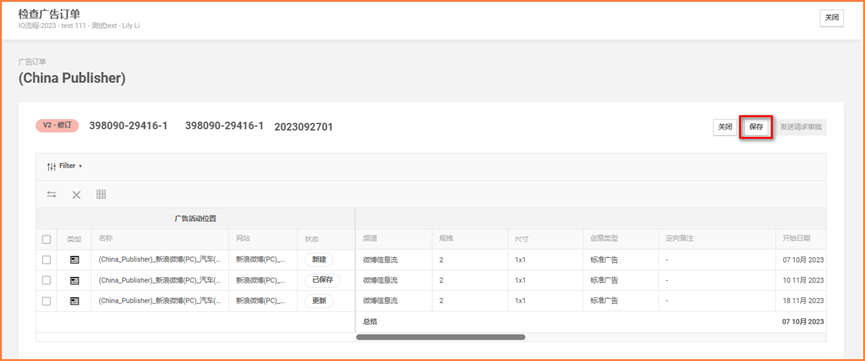Check the box for the 已保存 row

click(x=46, y=280)
